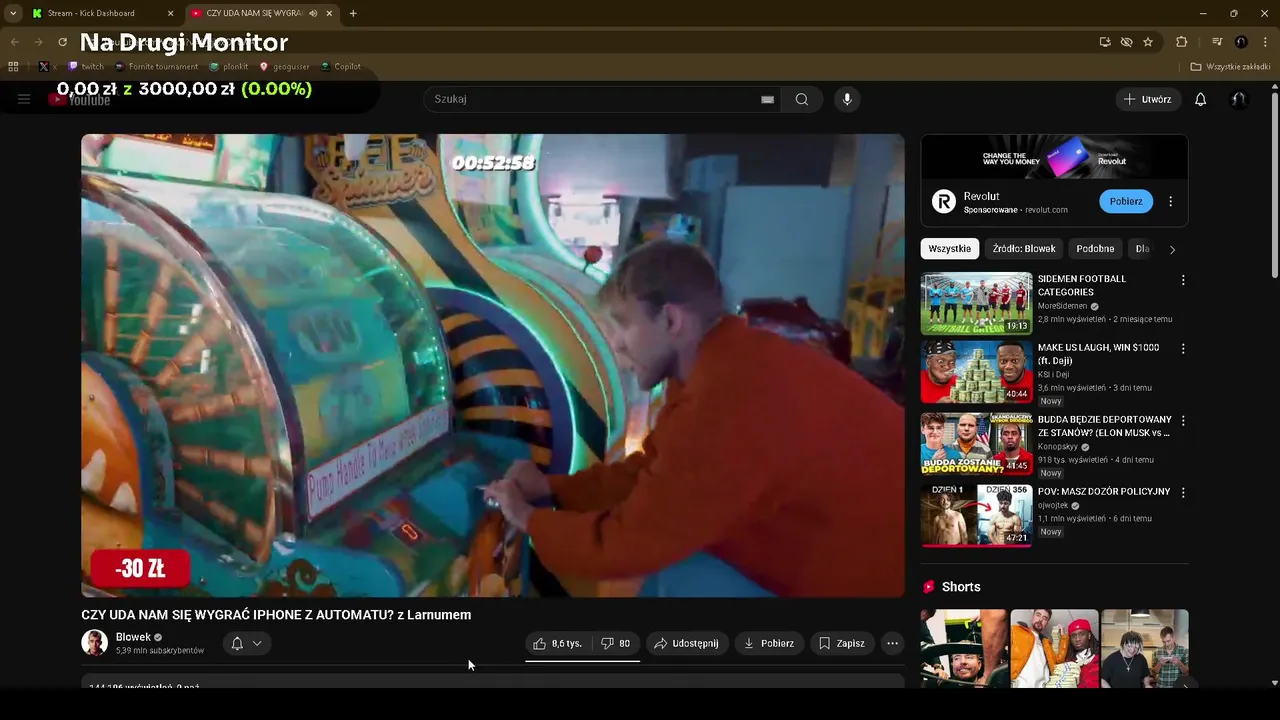This screenshot has width=1280, height=720.
Task: Open the geogusser bookmark
Action: click(286, 67)
